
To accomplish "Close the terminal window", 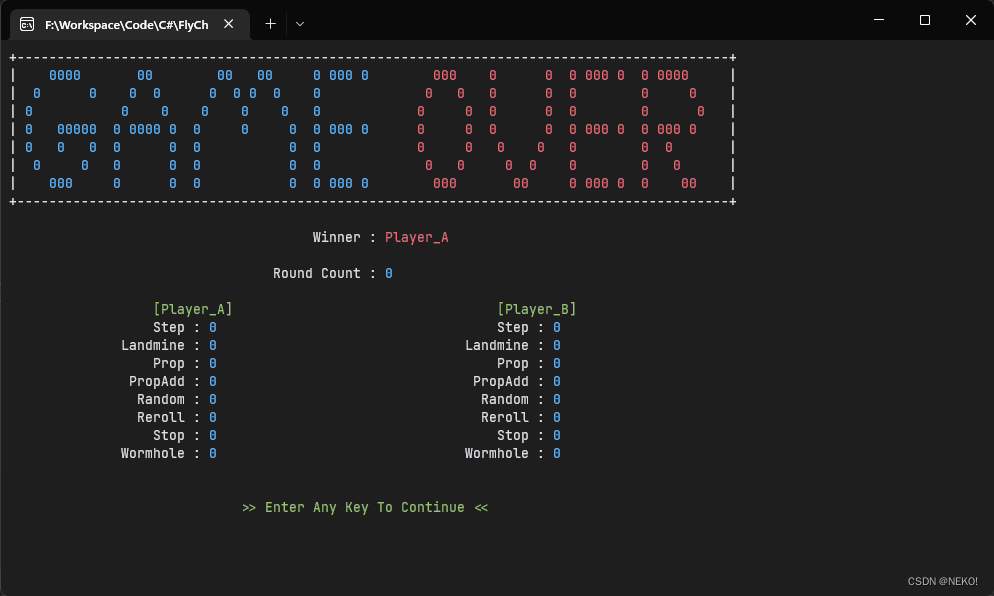I will point(971,20).
